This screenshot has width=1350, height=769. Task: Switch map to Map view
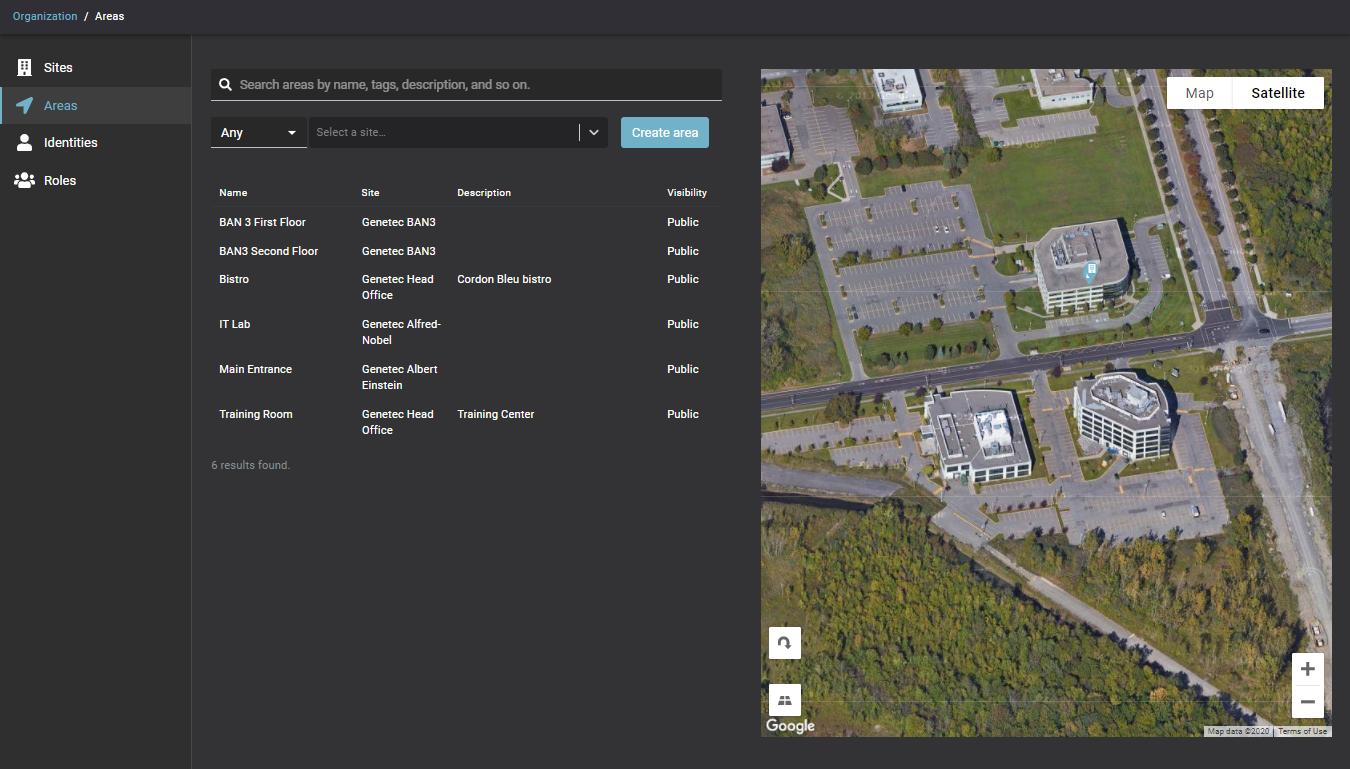click(1199, 93)
